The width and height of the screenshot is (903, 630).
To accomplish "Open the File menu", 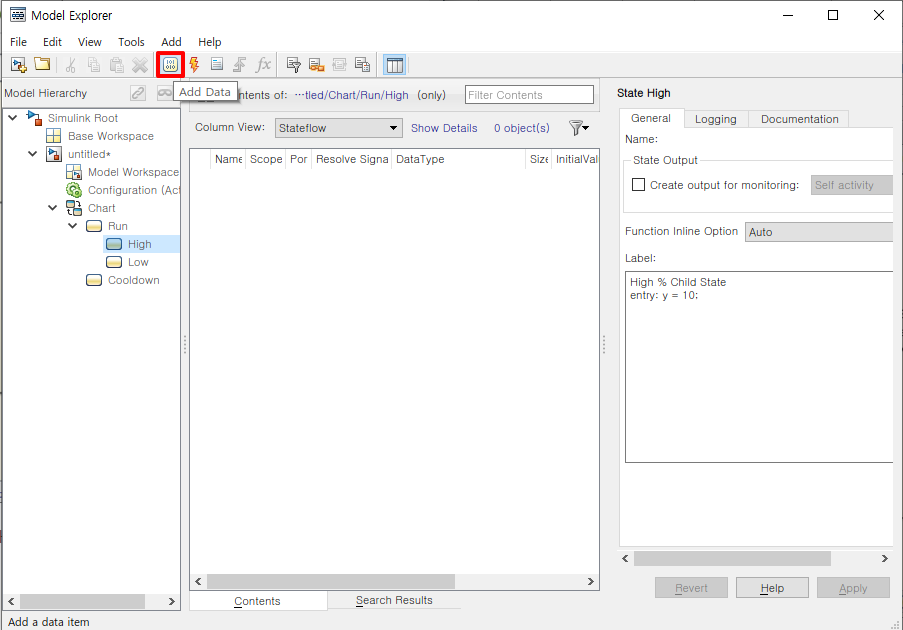I will (x=18, y=42).
